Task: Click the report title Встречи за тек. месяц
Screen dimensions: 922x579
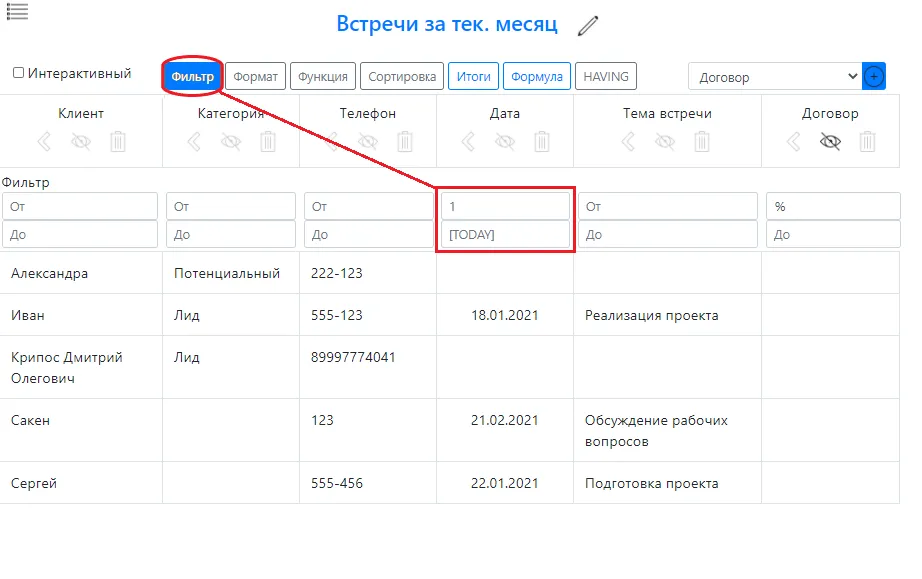Action: coord(447,24)
